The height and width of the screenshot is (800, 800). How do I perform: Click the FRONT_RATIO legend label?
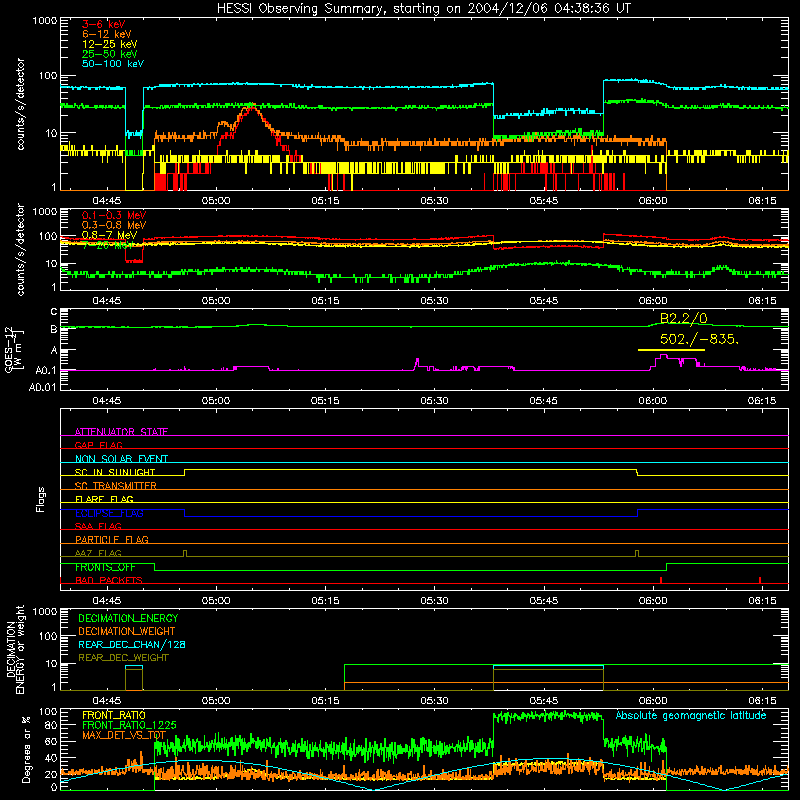(114, 715)
